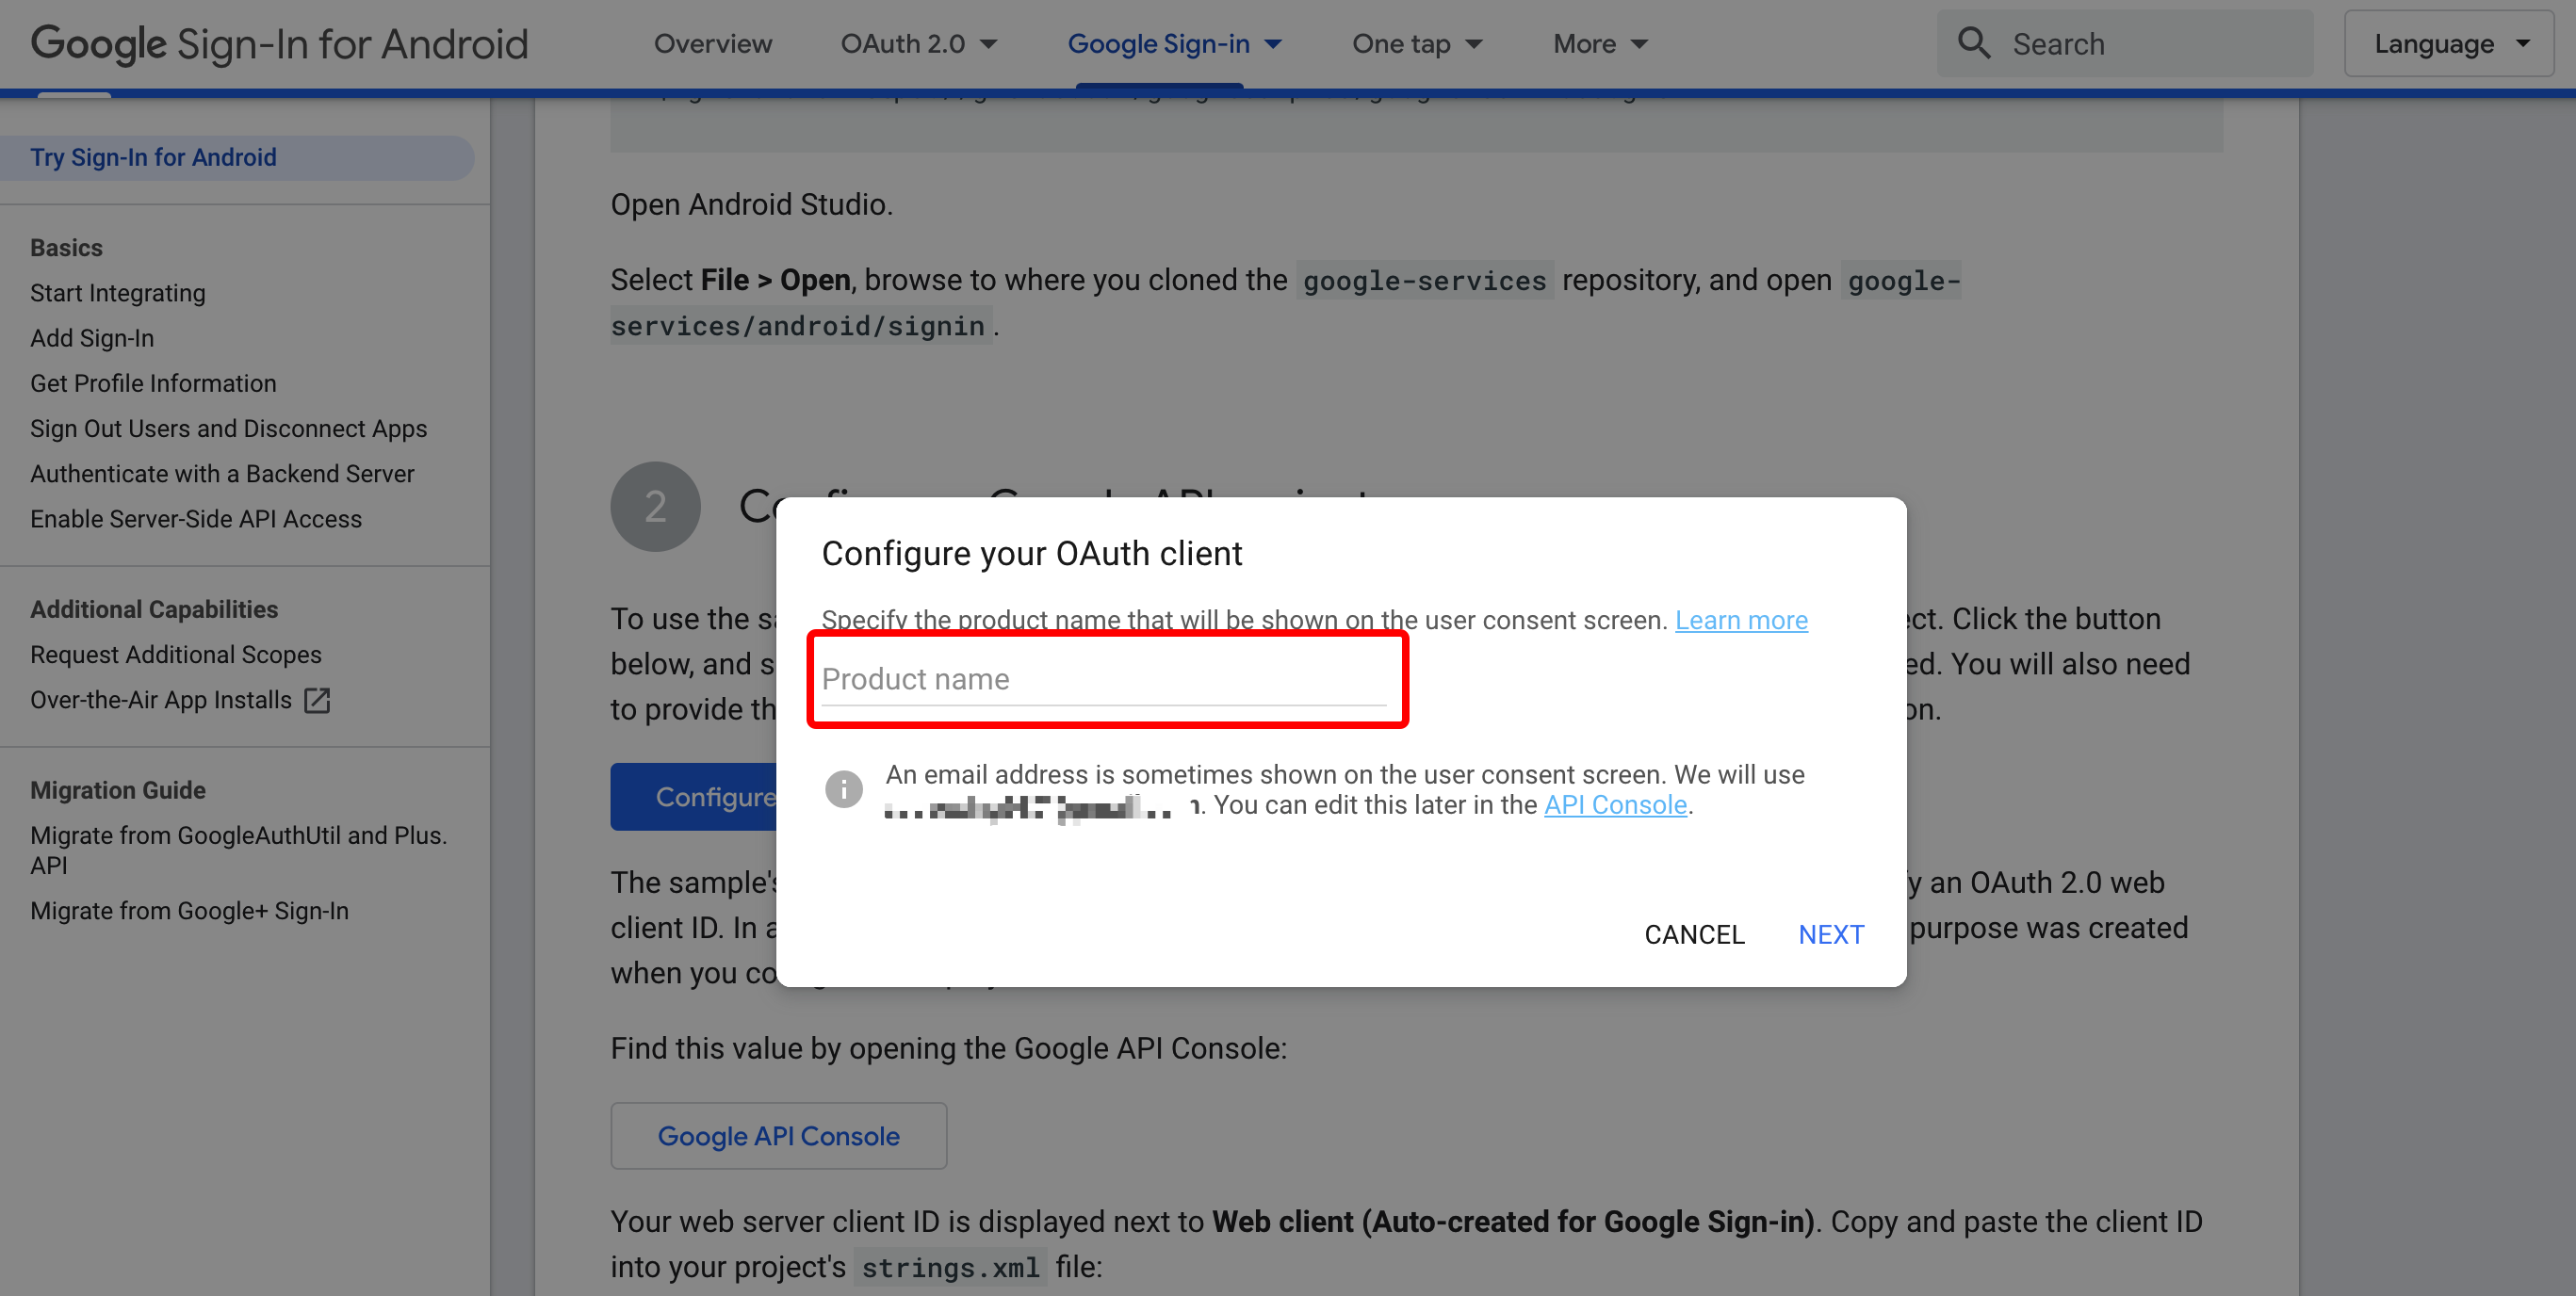Cancel the OAuth client dialog
Image resolution: width=2576 pixels, height=1296 pixels.
[1694, 934]
